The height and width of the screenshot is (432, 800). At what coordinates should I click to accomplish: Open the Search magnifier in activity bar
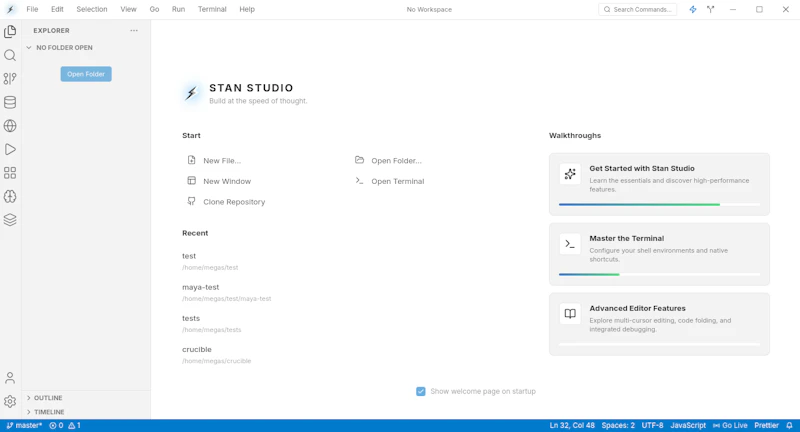[10, 55]
